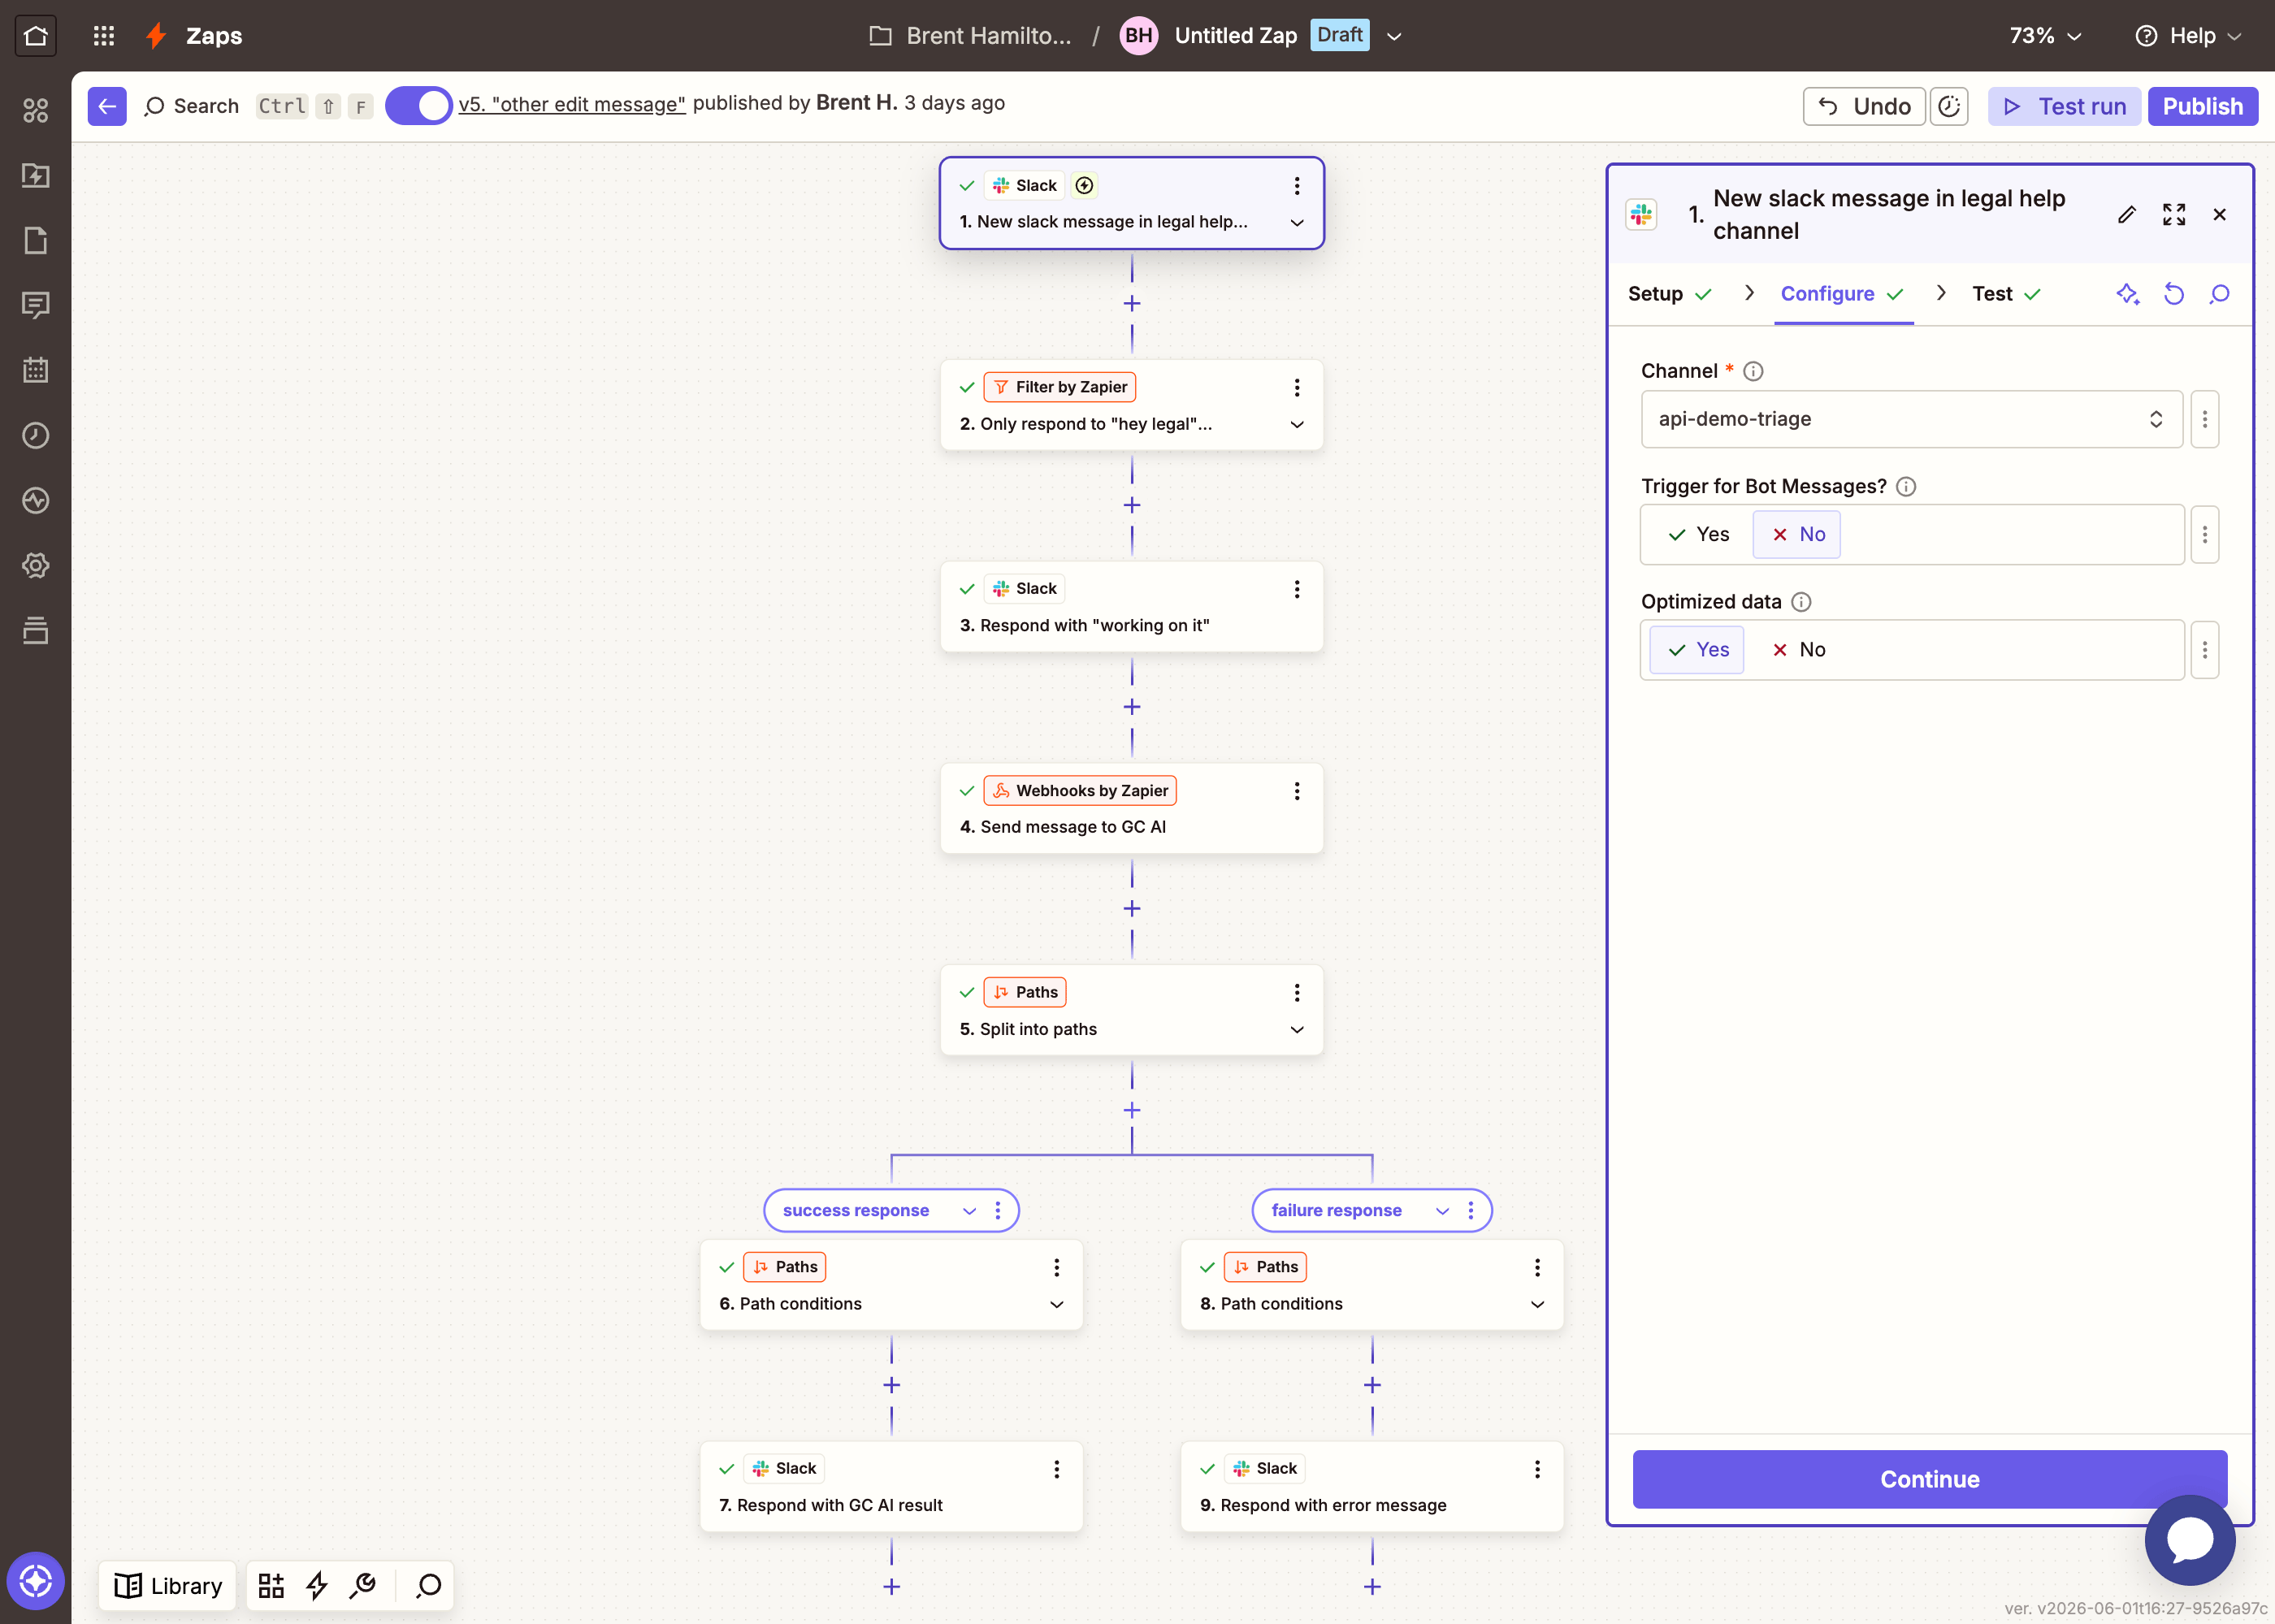The width and height of the screenshot is (2275, 1624).
Task: Open the calendar icon in left sidebar
Action: pyautogui.click(x=36, y=370)
